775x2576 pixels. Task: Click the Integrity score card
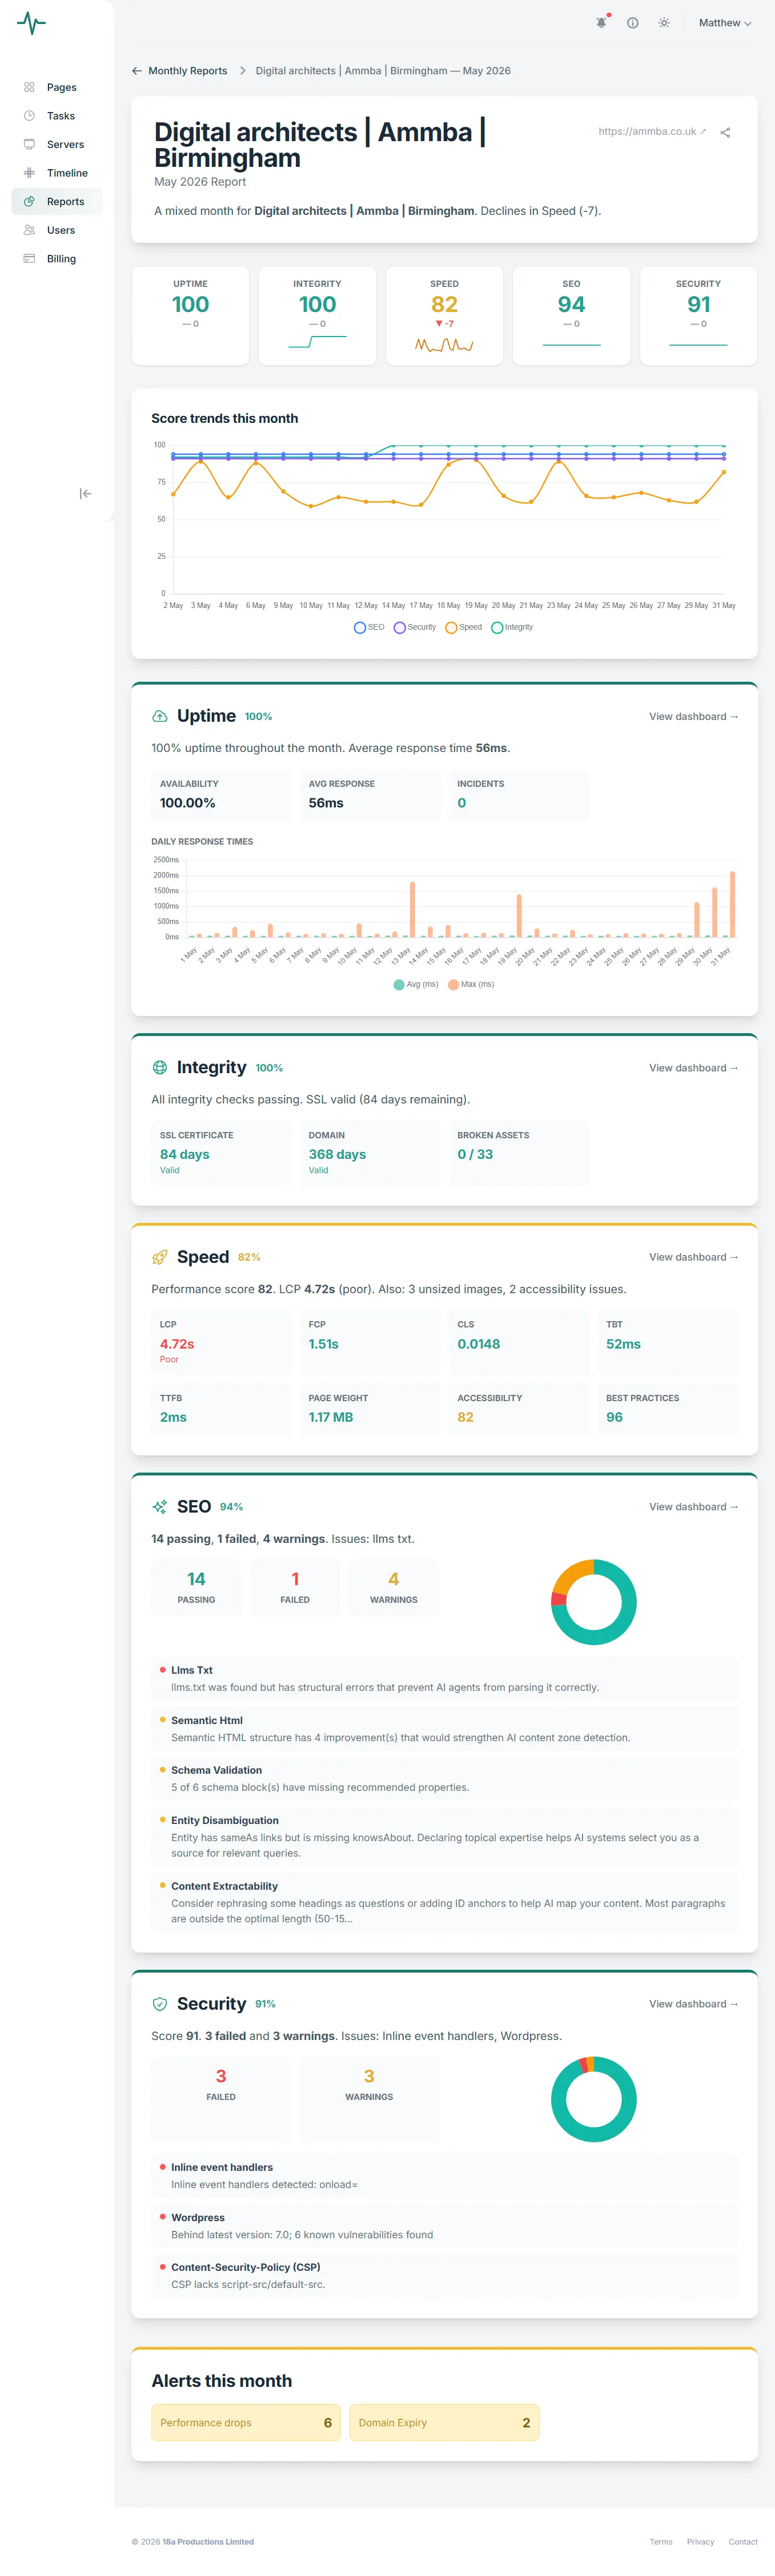tap(317, 316)
